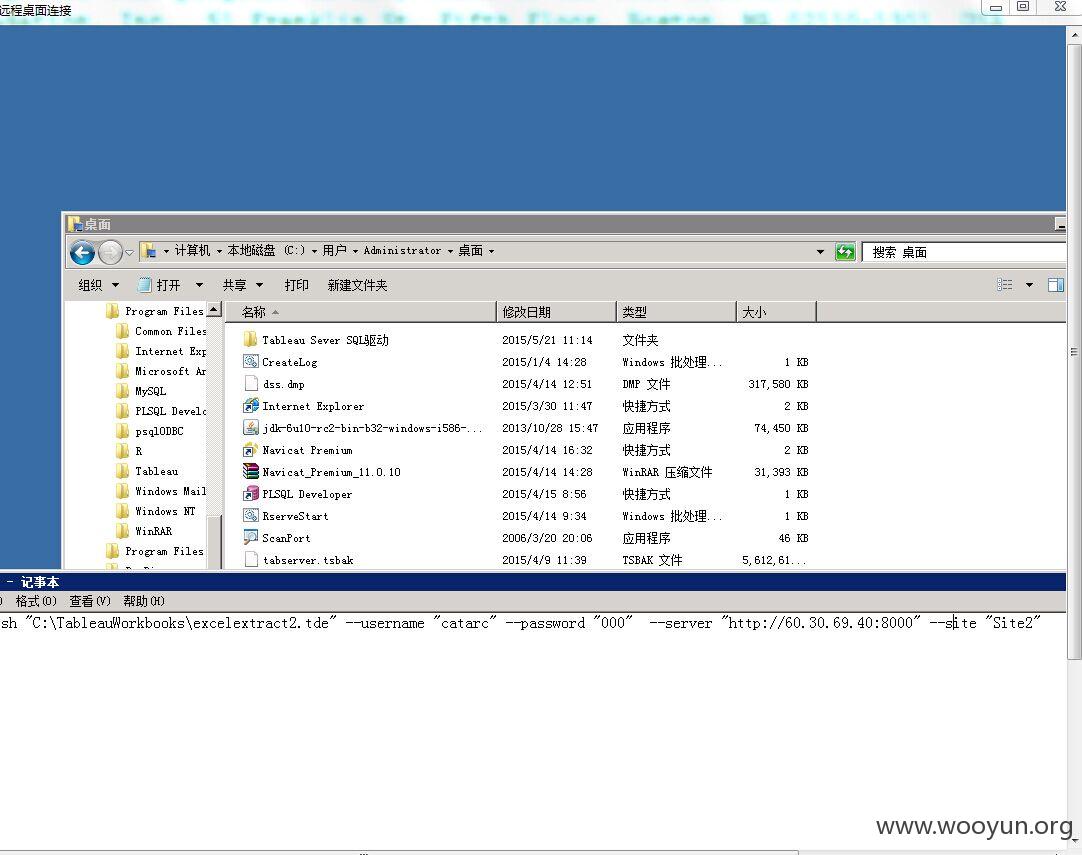Click the 317,580 KB size cell
Image resolution: width=1082 pixels, height=855 pixels.
(x=778, y=384)
